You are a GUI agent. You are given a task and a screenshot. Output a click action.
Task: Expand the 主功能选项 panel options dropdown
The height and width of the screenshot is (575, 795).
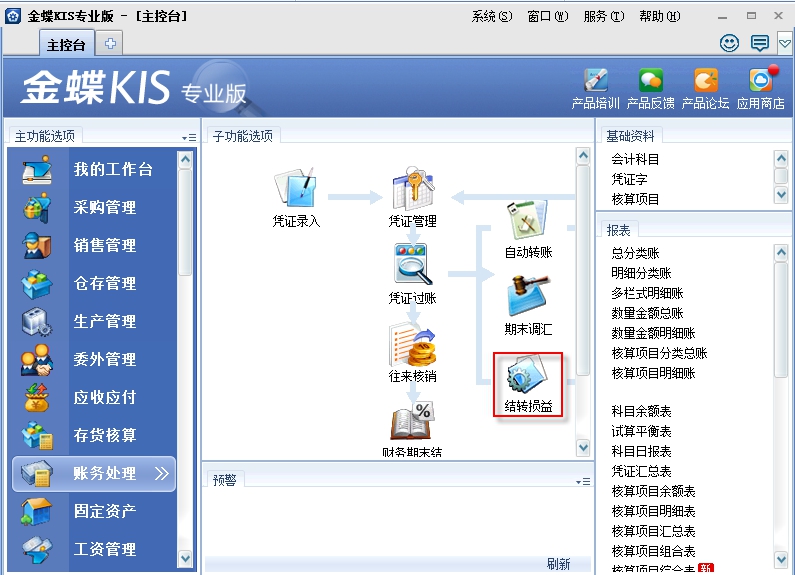pos(188,137)
